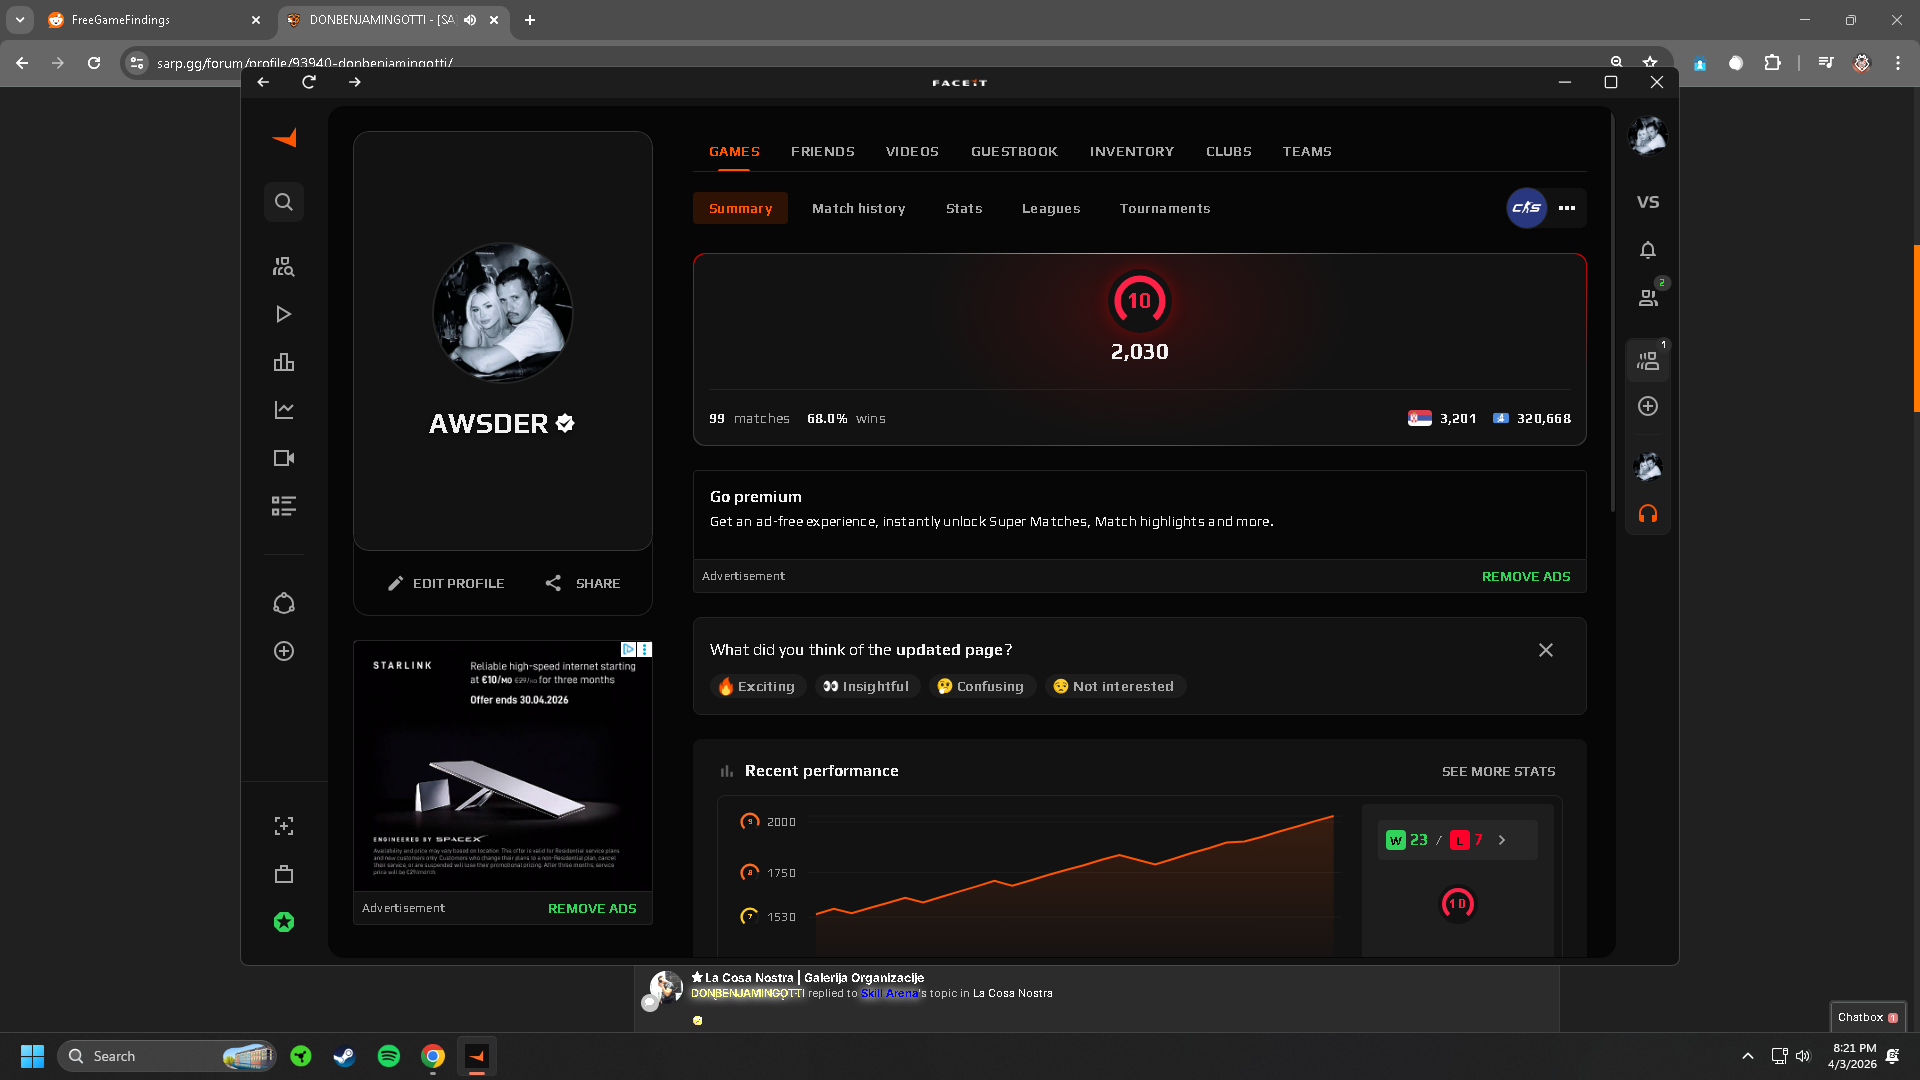Viewport: 1920px width, 1080px height.
Task: Open the Match history sub-tab
Action: tap(858, 208)
